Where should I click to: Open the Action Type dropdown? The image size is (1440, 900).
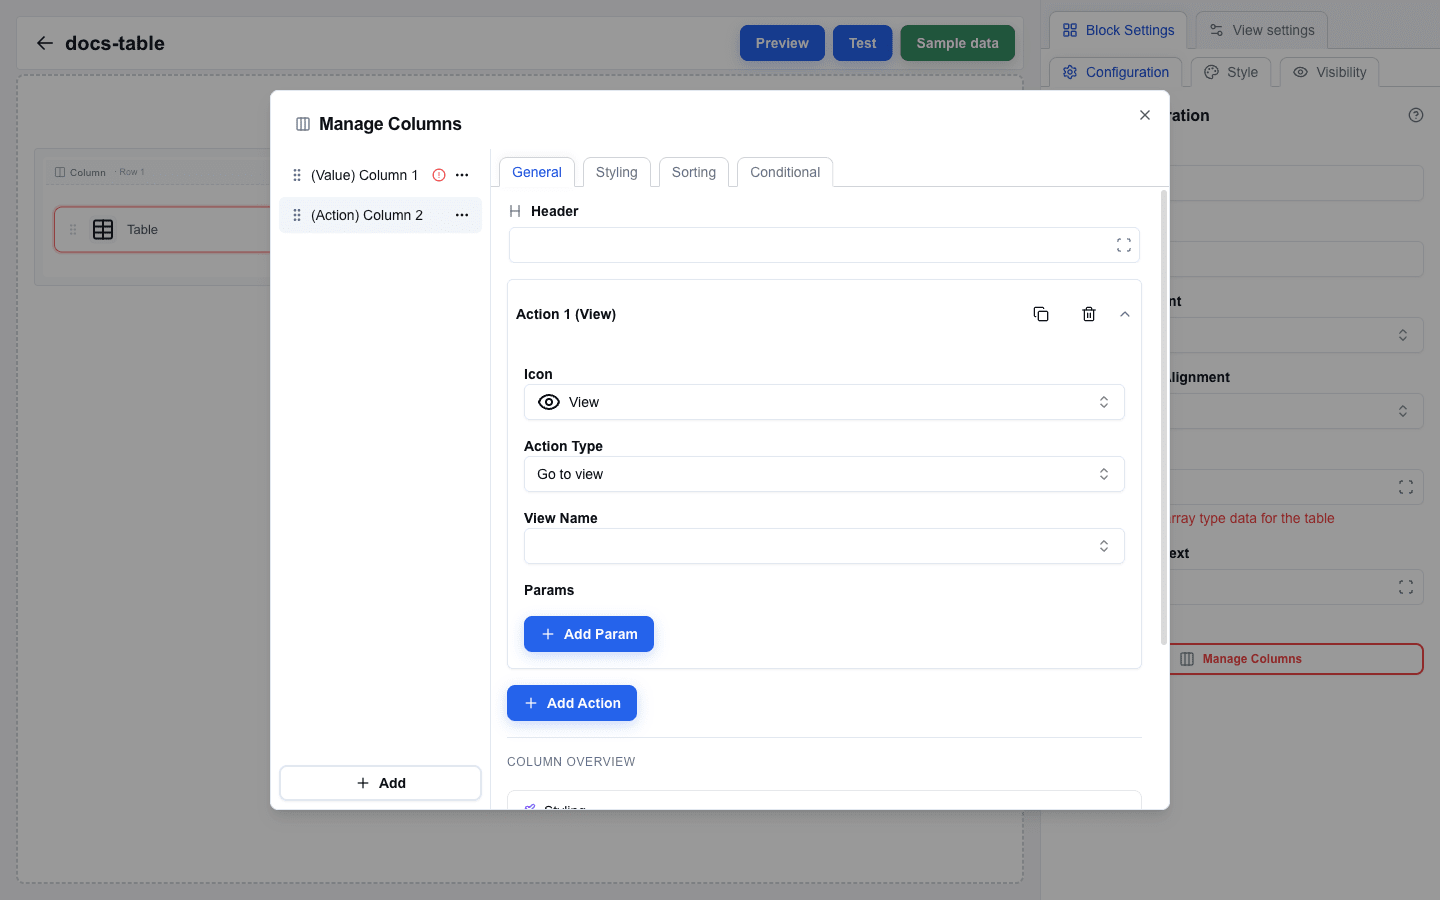(824, 474)
